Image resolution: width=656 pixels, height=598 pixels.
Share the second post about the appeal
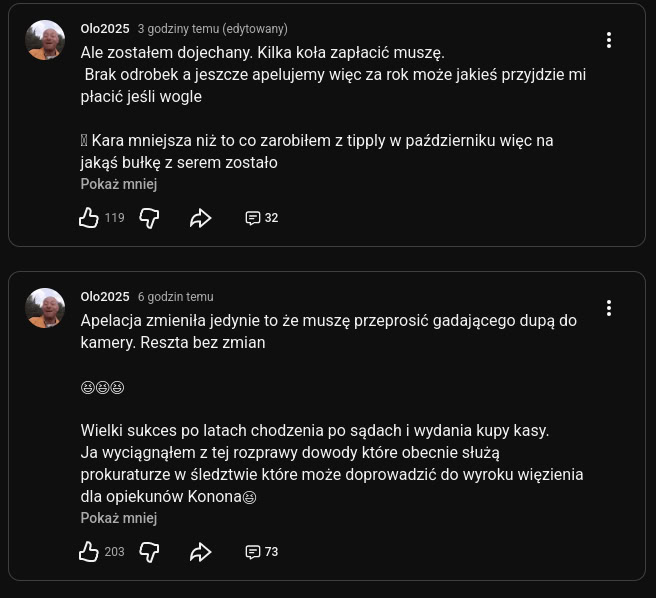200,551
